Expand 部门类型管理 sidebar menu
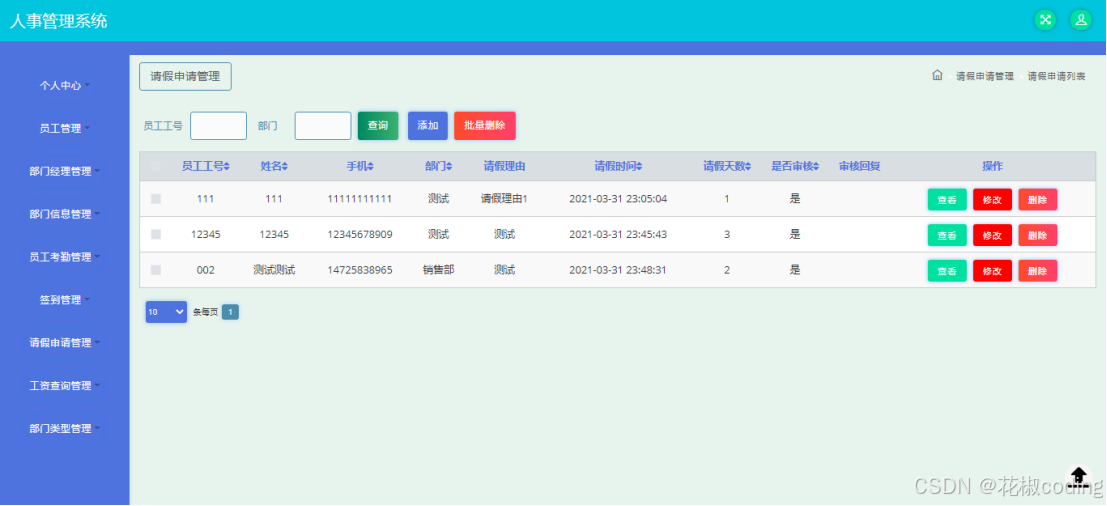The width and height of the screenshot is (1107, 506). coord(64,428)
